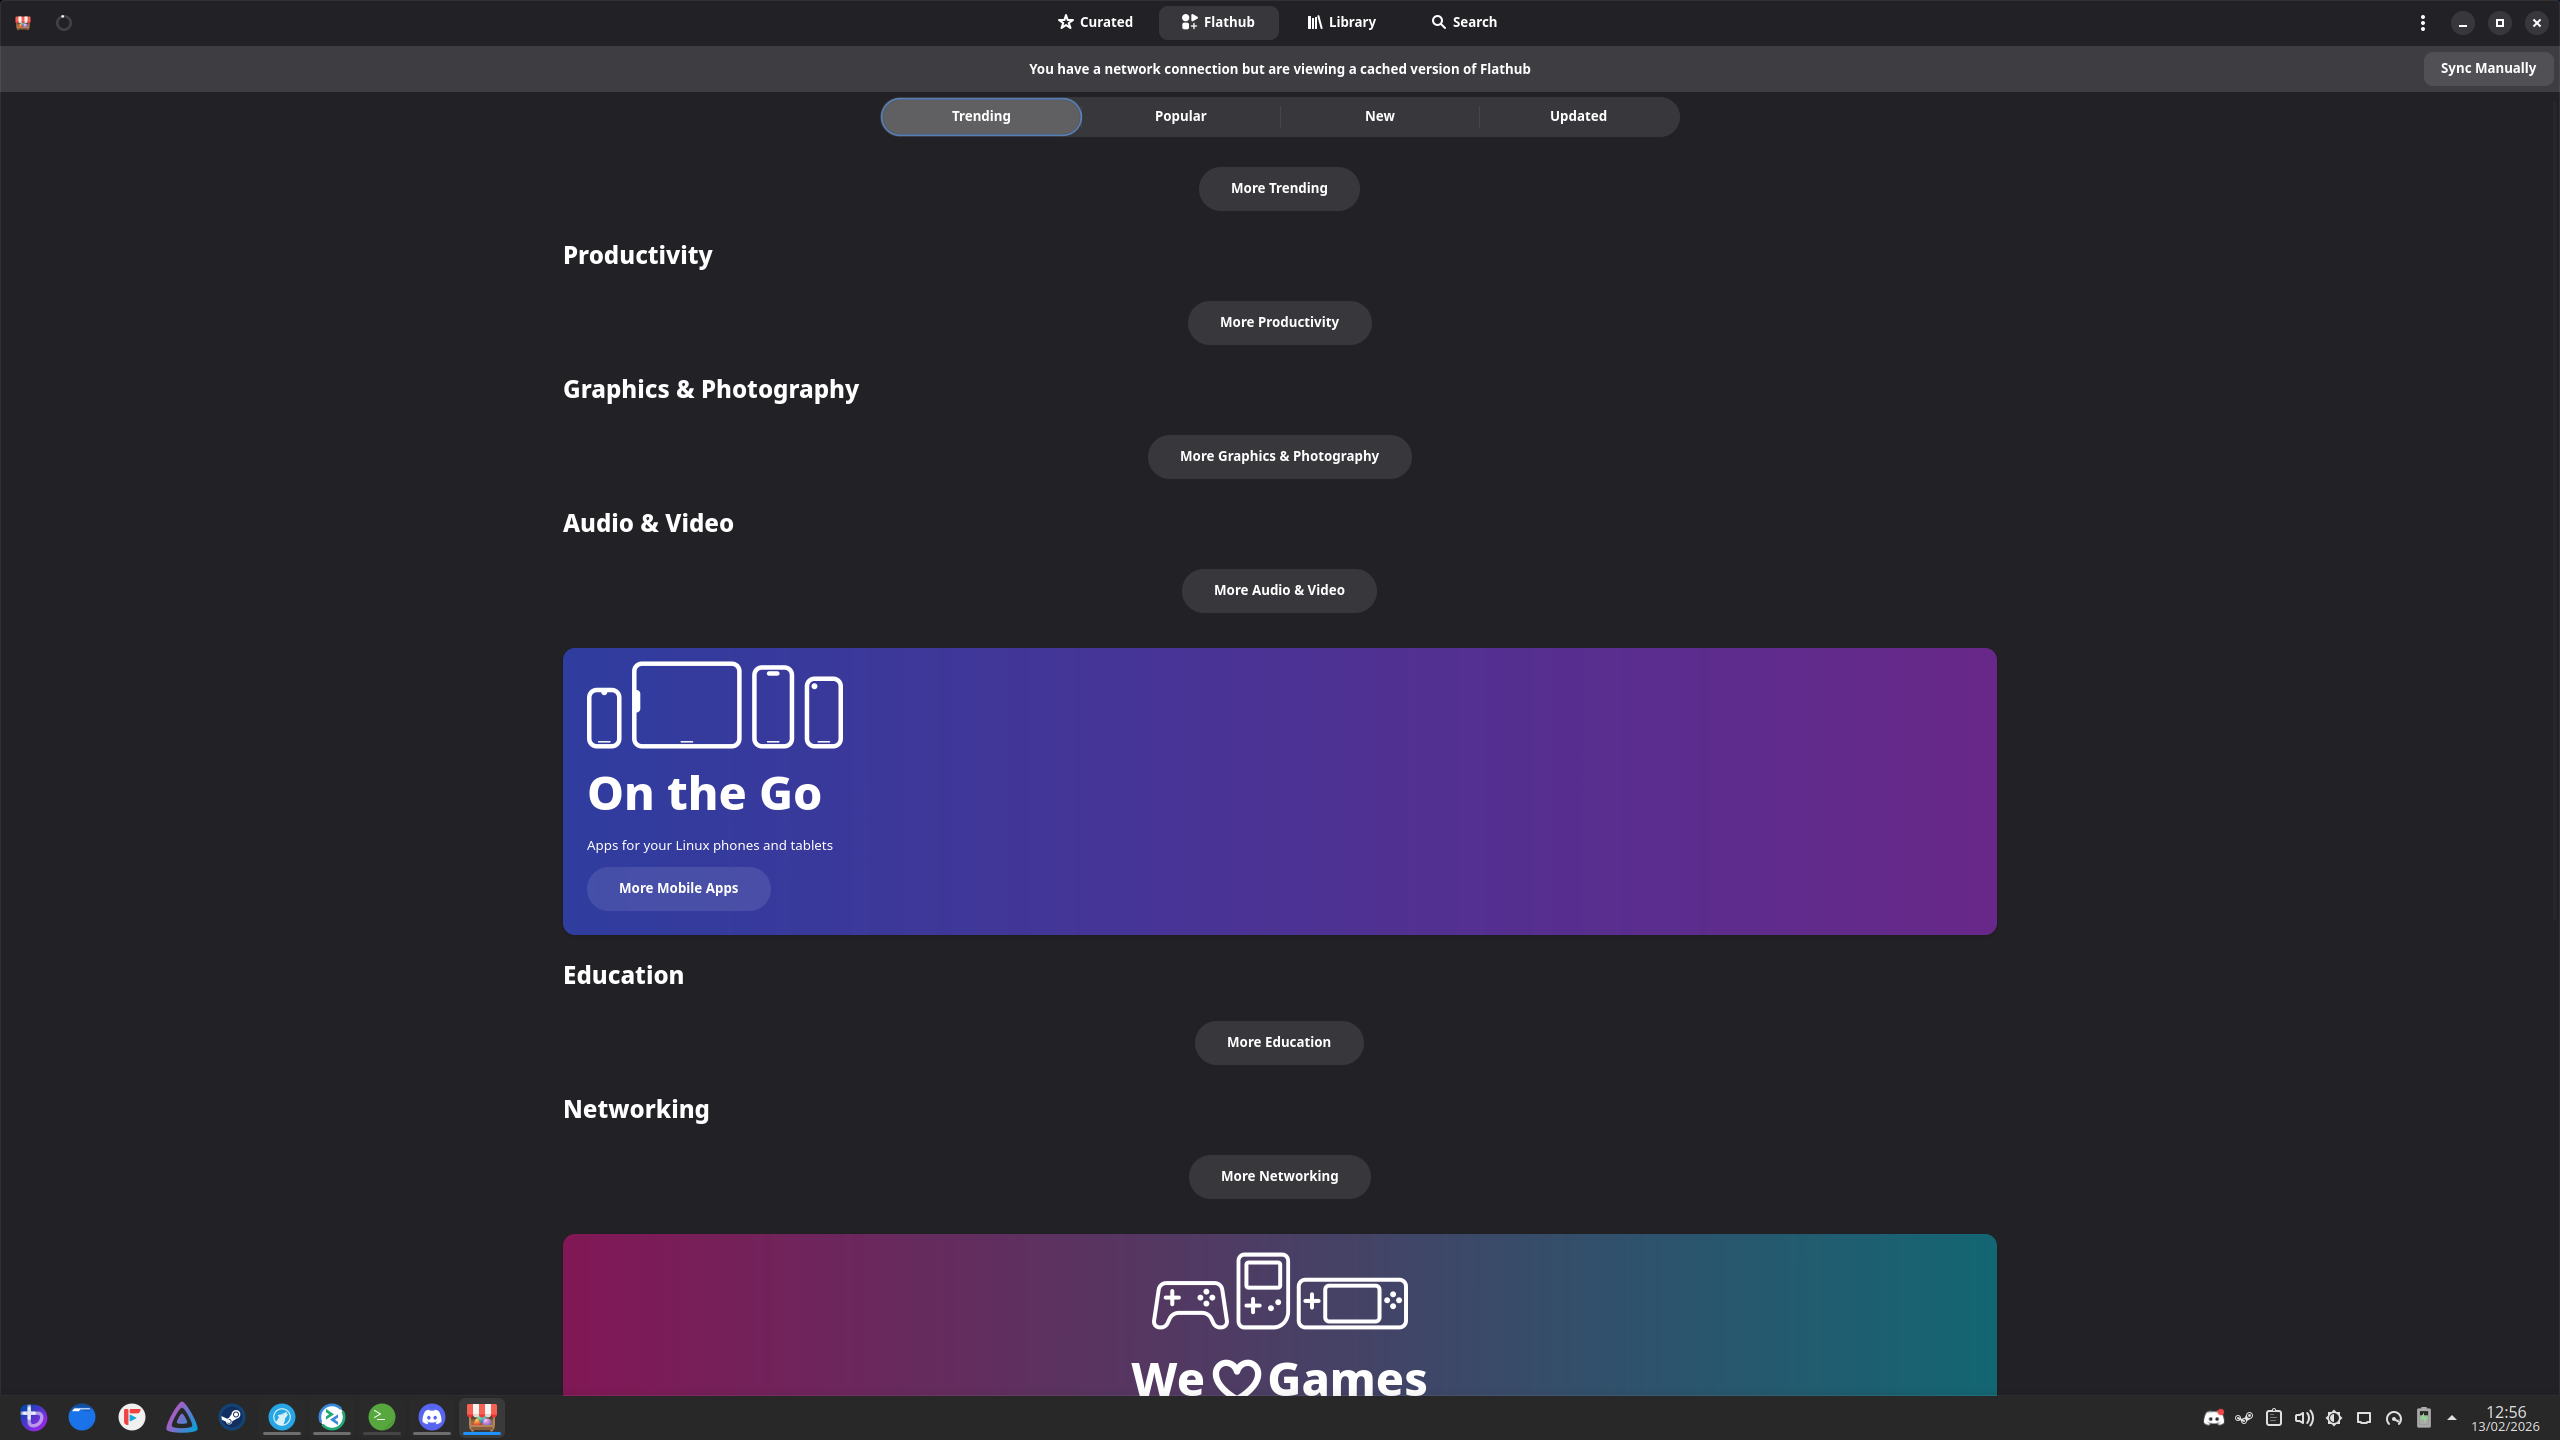Expand hidden system tray icons arrow

(2451, 1417)
